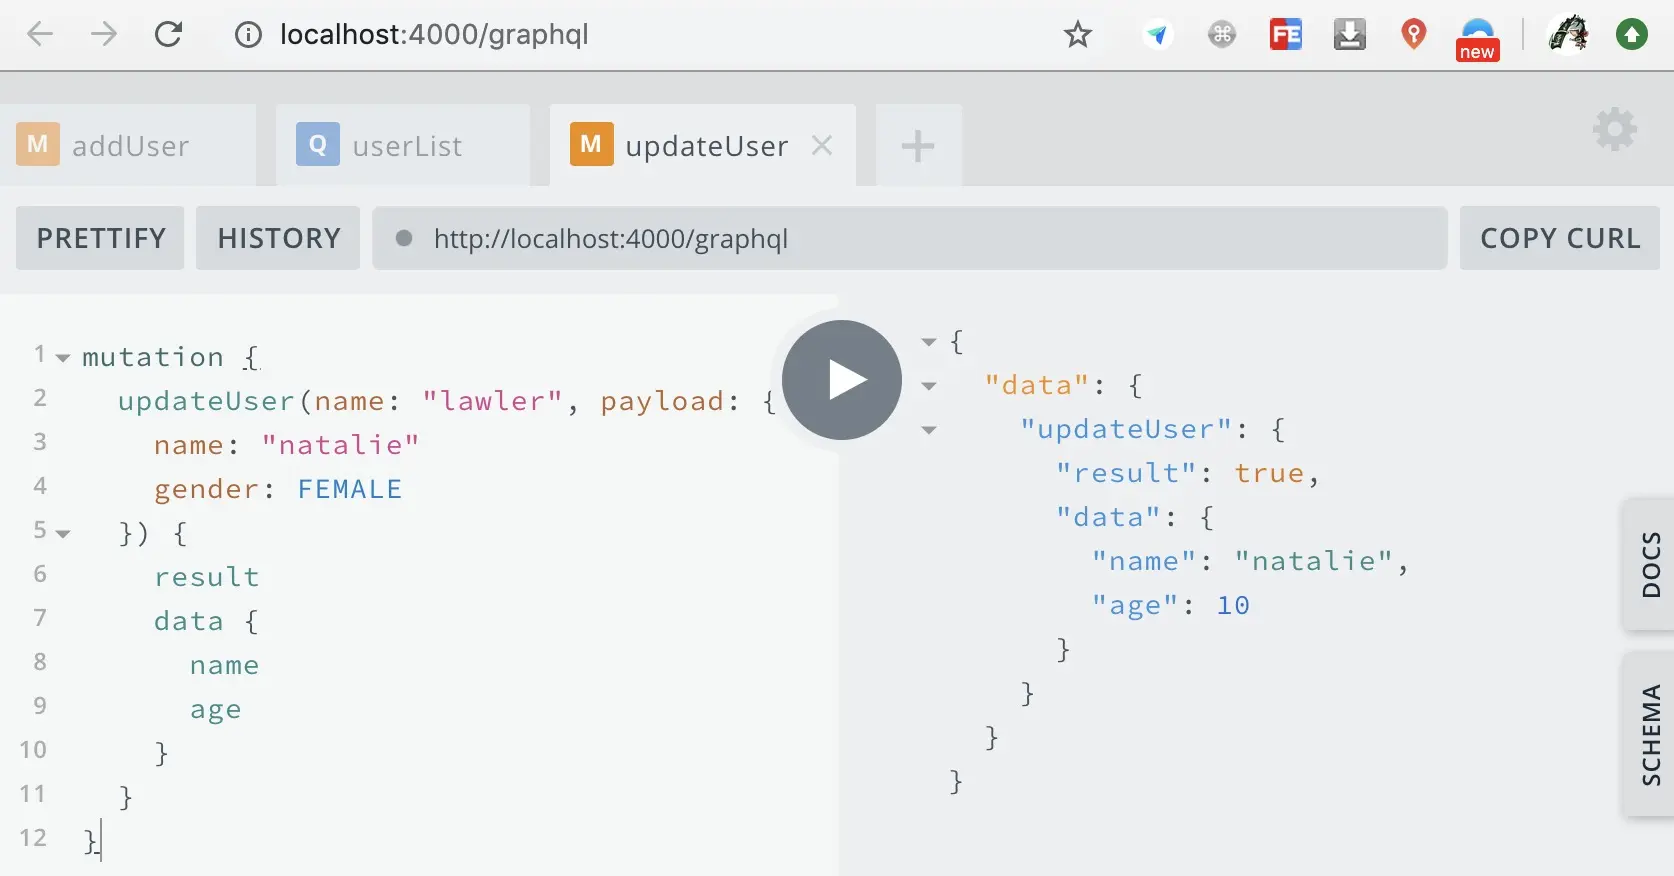
Task: Collapse the response "updateUser" object
Action: click(x=929, y=430)
